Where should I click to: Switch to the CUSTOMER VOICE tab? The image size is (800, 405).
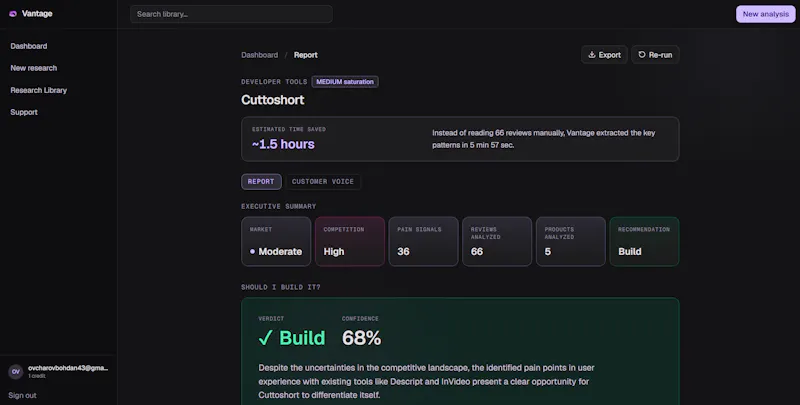click(323, 182)
